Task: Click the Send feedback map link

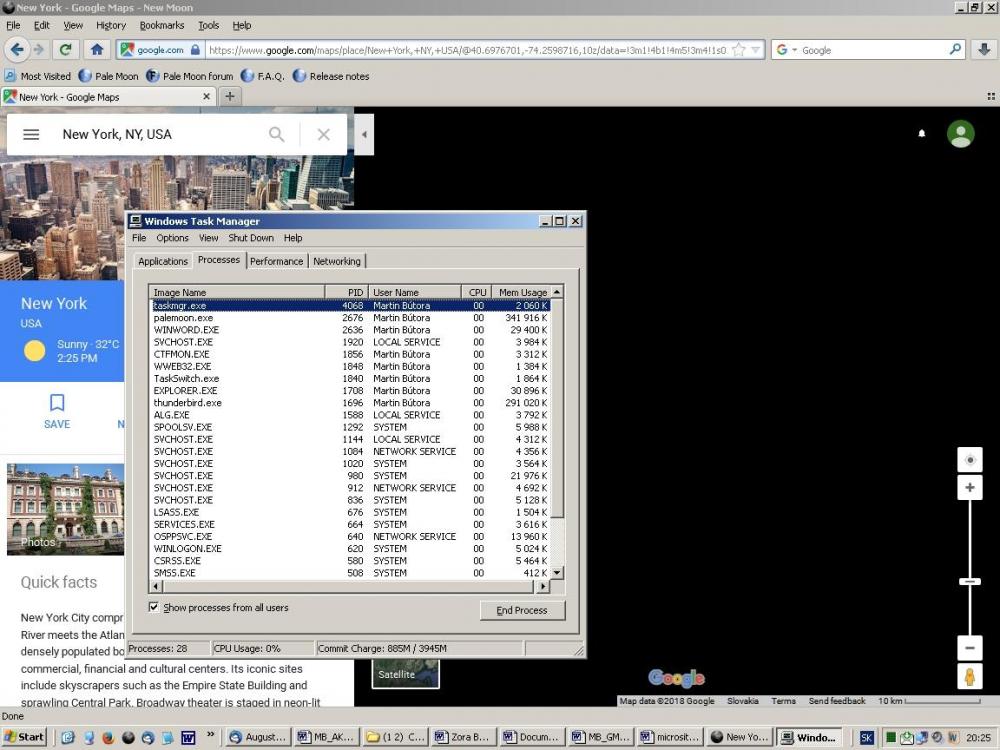Action: 837,701
